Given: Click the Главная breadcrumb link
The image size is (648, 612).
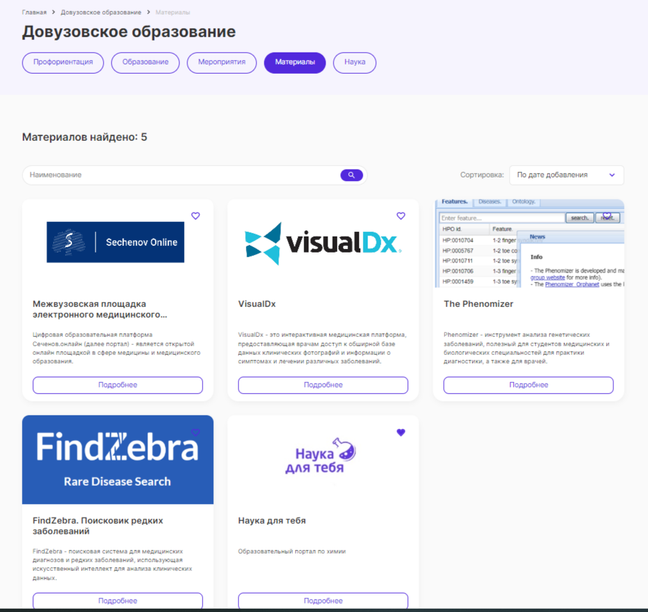Looking at the screenshot, I should click(x=34, y=12).
